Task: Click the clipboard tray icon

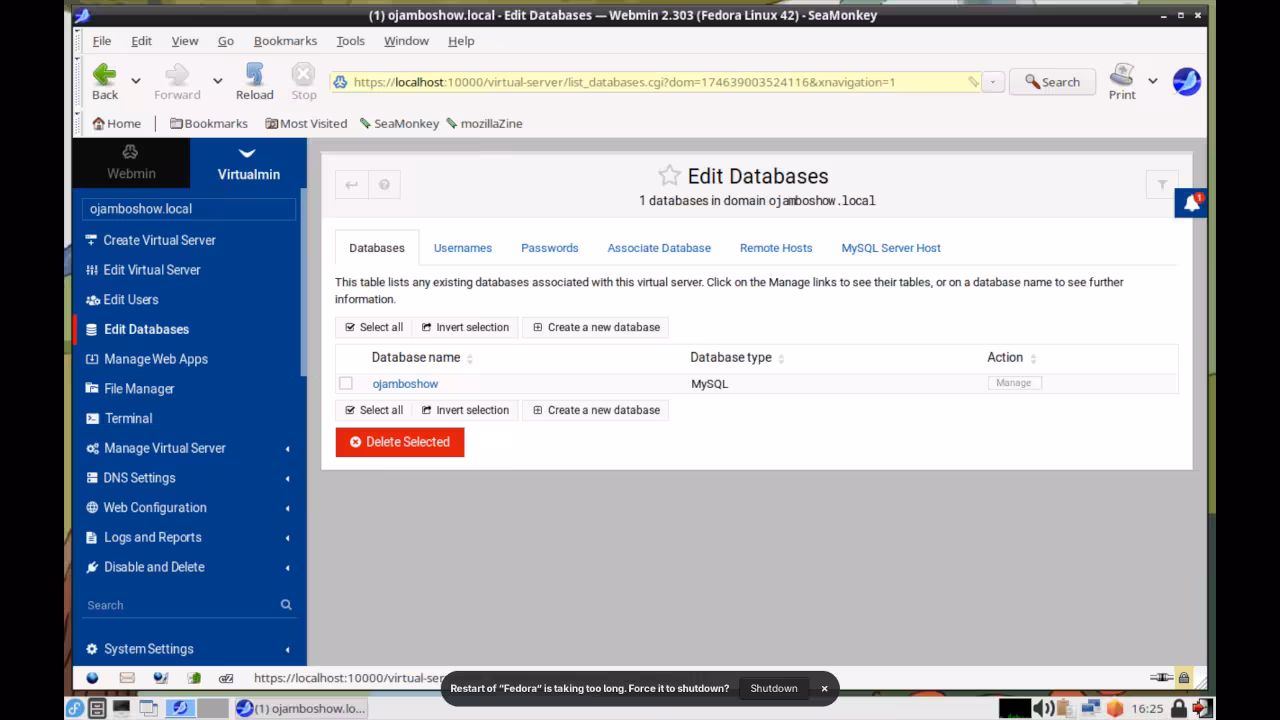Action: tap(1067, 708)
